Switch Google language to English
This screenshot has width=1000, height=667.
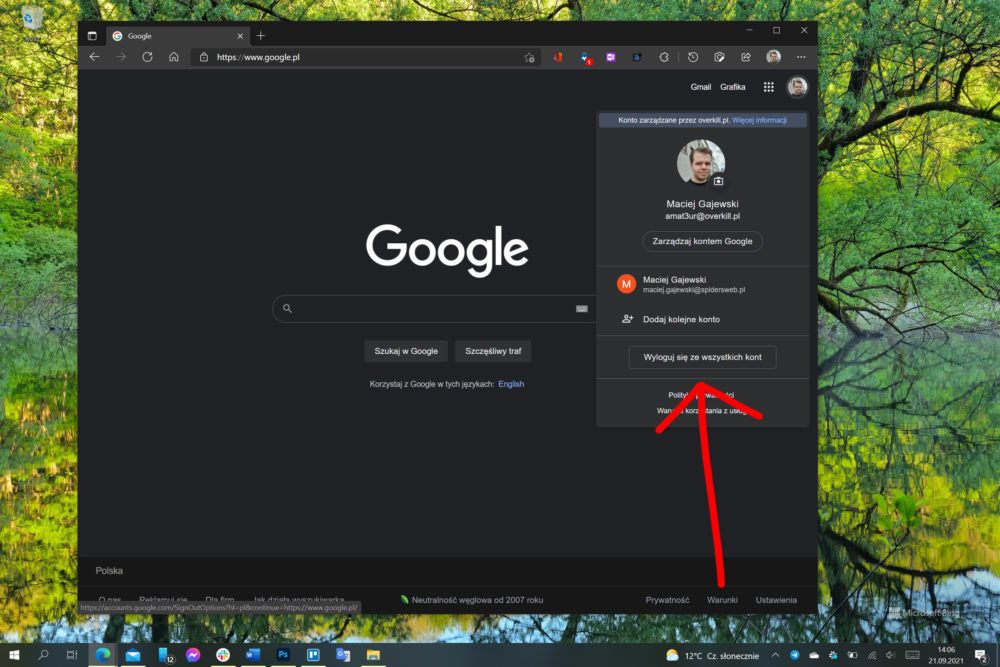pyautogui.click(x=511, y=384)
